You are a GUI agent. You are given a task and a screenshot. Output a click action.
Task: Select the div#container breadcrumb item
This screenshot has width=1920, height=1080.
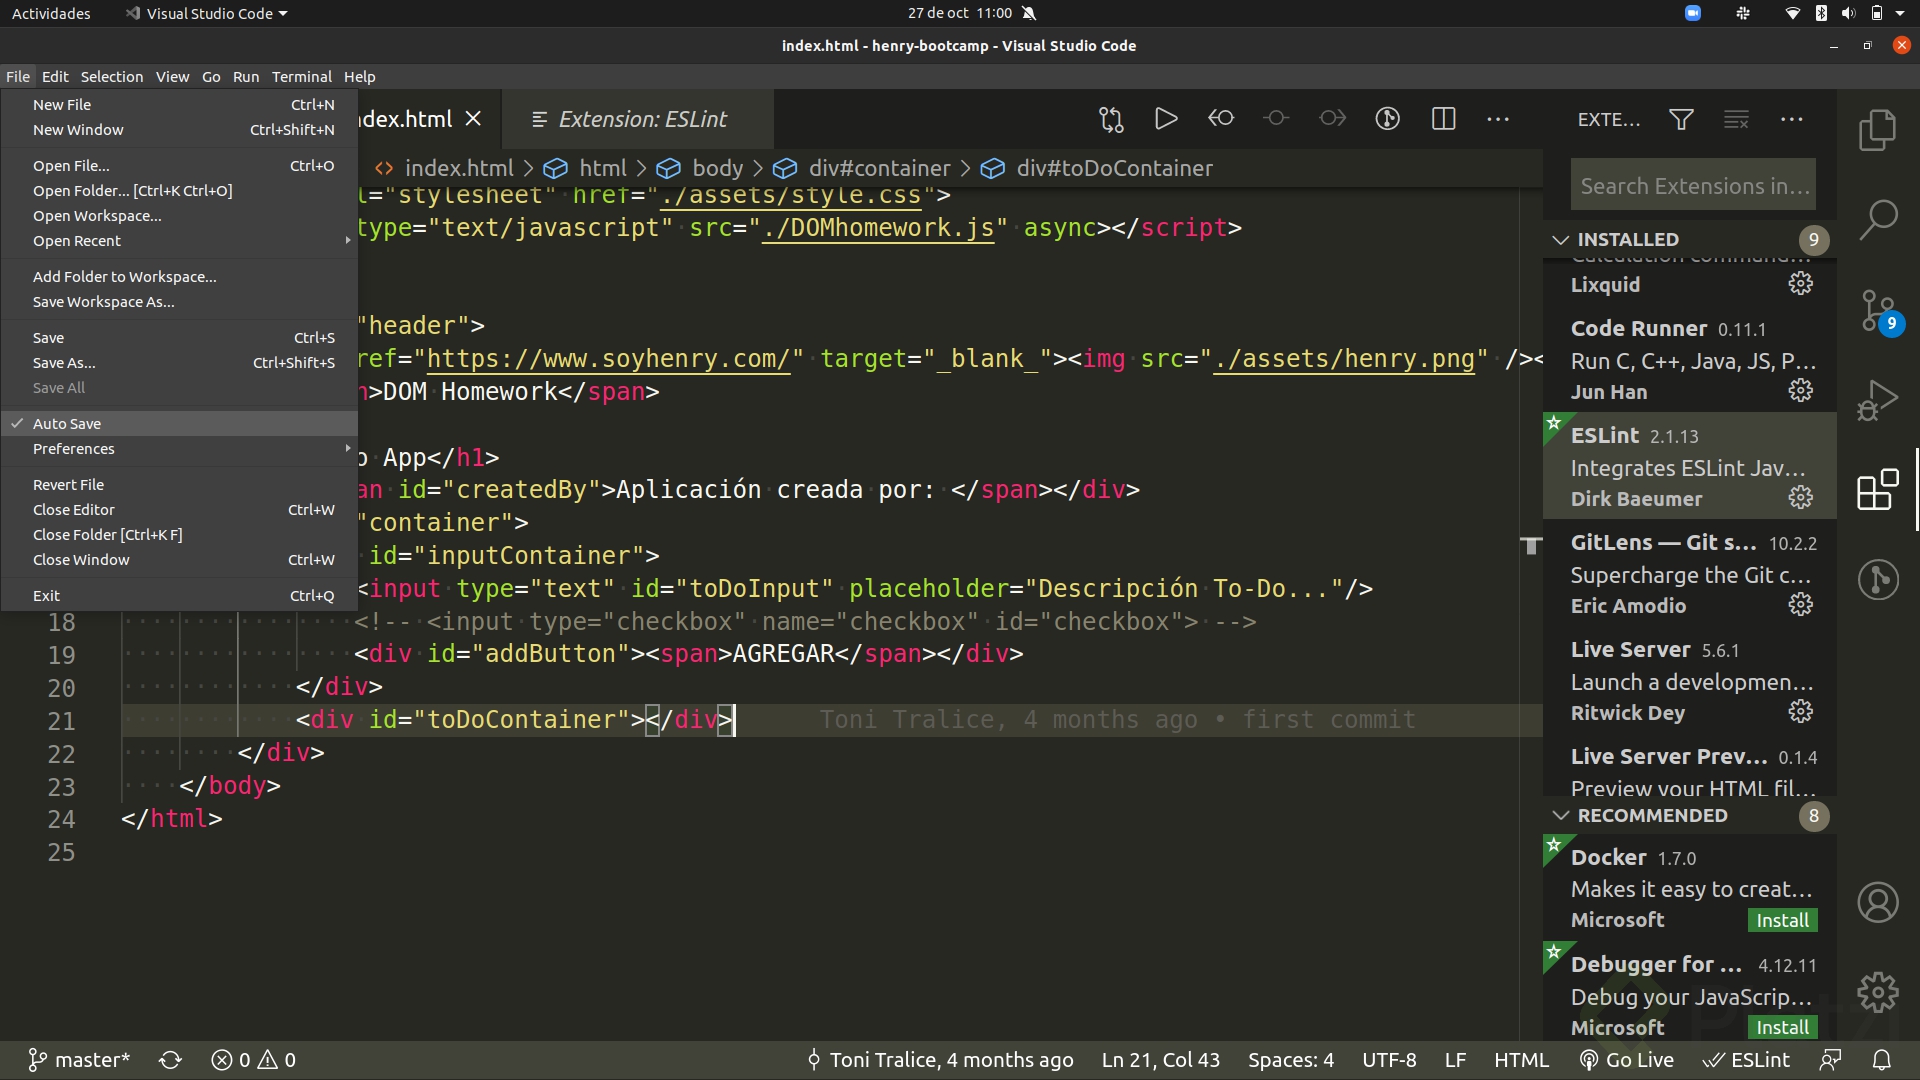click(863, 169)
